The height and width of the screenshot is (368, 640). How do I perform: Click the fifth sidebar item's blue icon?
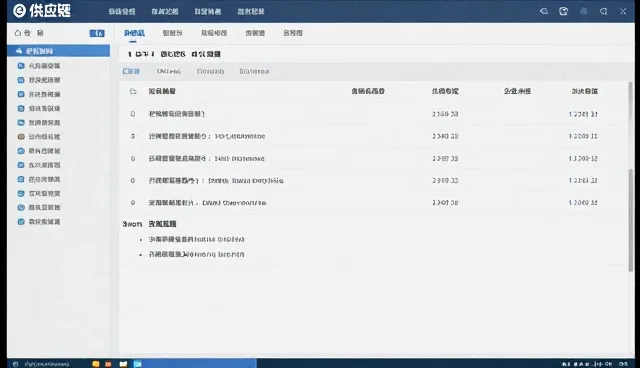click(21, 122)
